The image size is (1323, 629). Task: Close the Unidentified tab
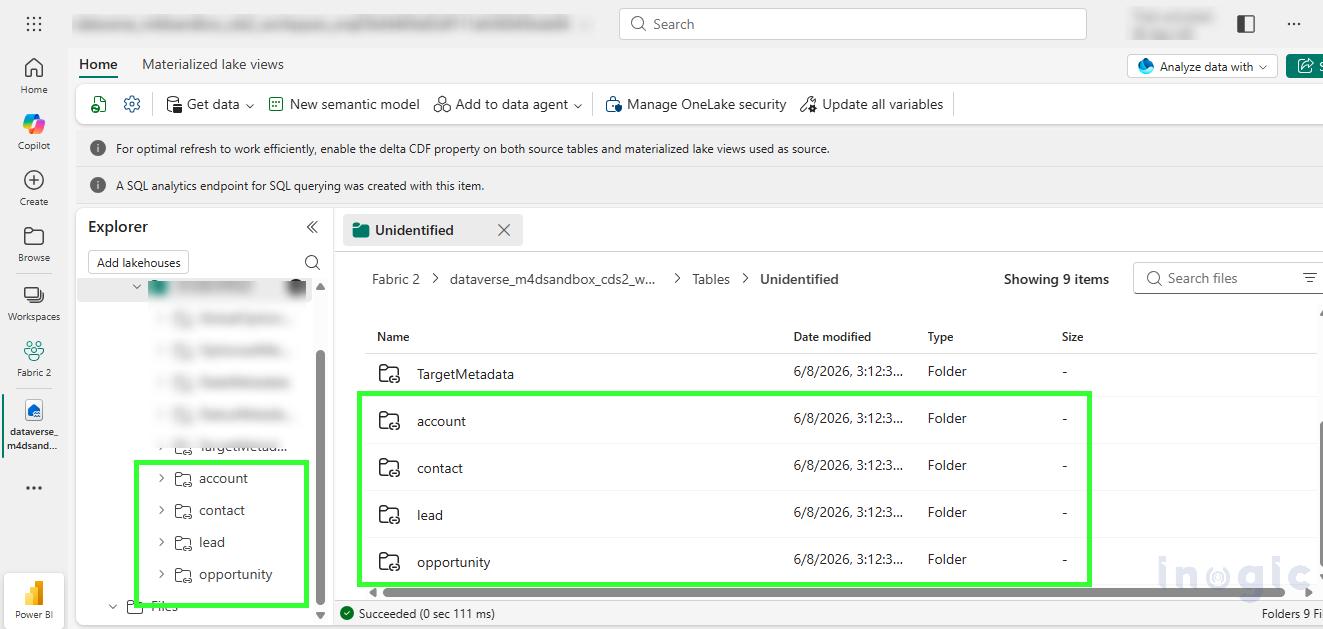coord(504,230)
